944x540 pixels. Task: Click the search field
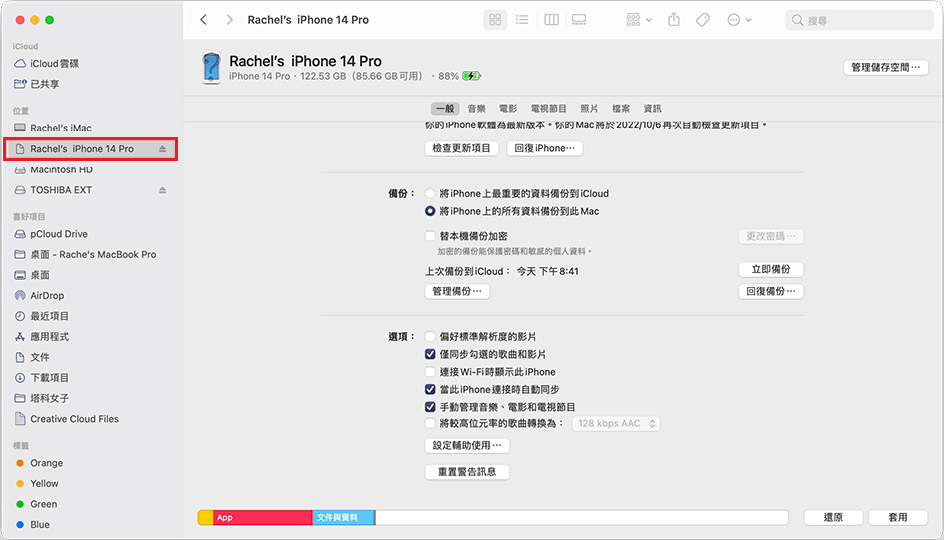(859, 20)
